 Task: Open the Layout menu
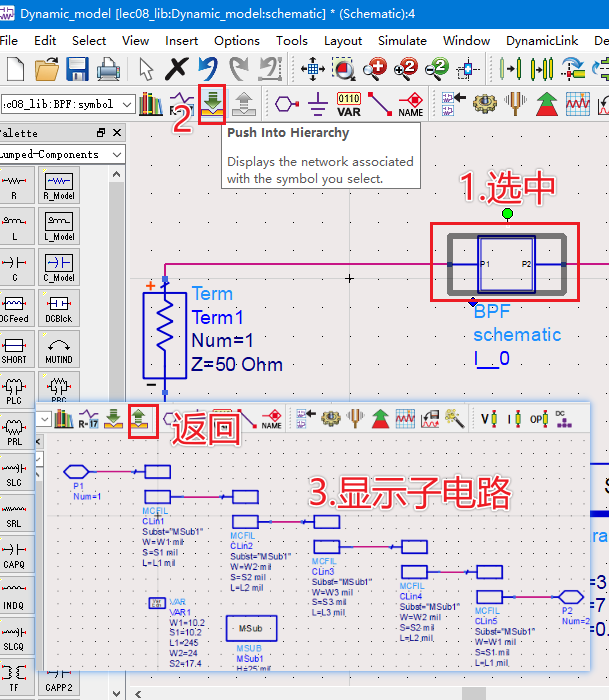[x=343, y=41]
